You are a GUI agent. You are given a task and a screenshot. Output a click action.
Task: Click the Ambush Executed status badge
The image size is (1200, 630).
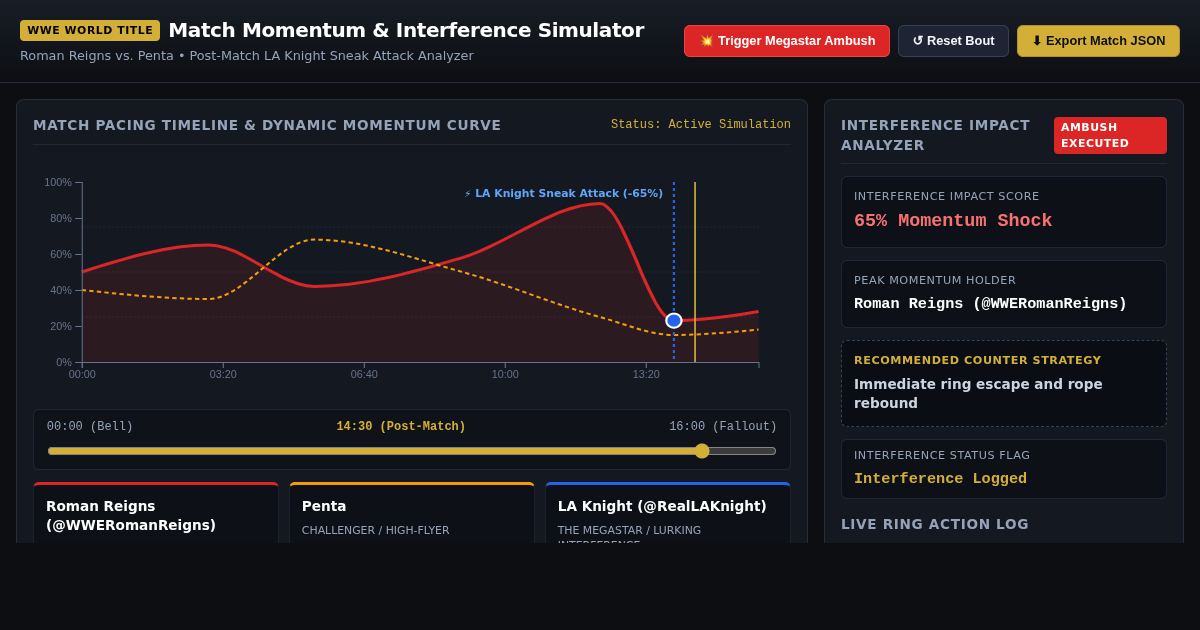(x=1110, y=135)
